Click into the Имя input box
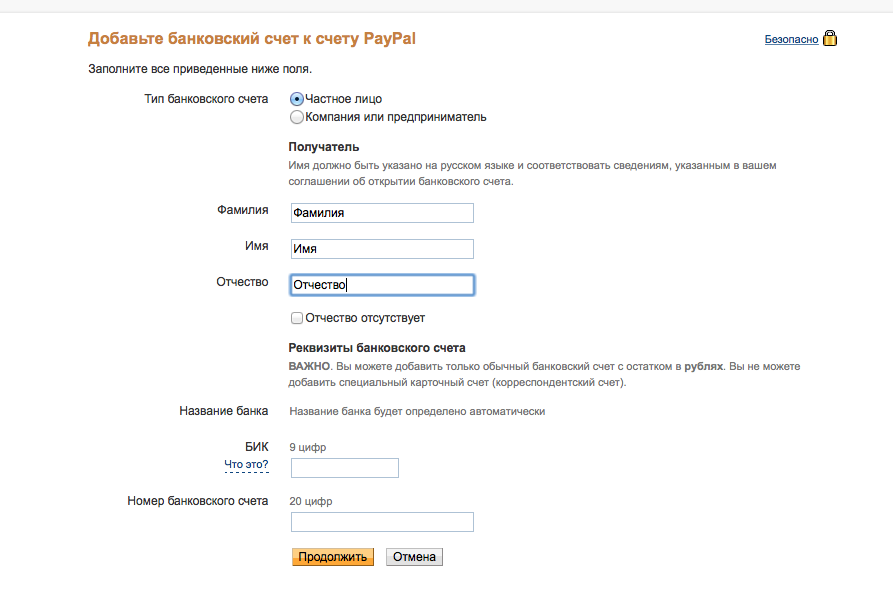Screen dimensions: 893x592 (381, 249)
